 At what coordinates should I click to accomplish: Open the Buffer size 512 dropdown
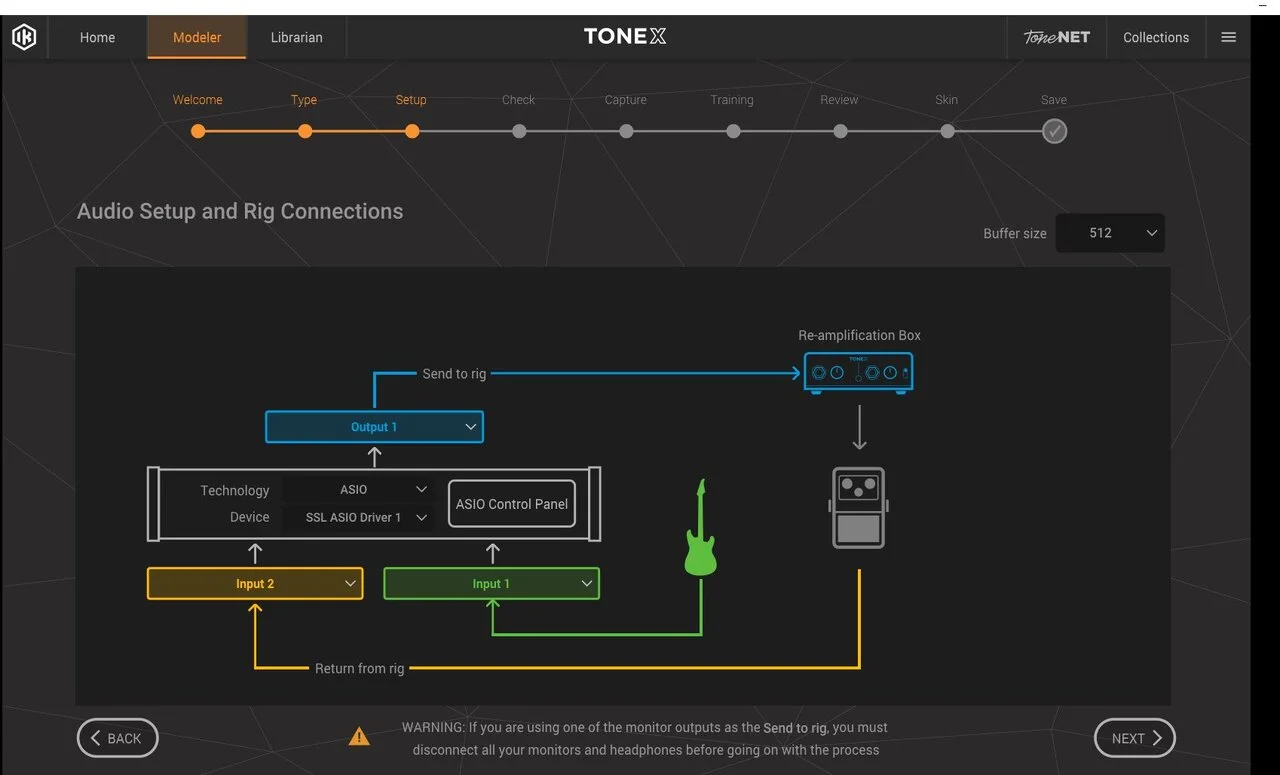point(1110,233)
